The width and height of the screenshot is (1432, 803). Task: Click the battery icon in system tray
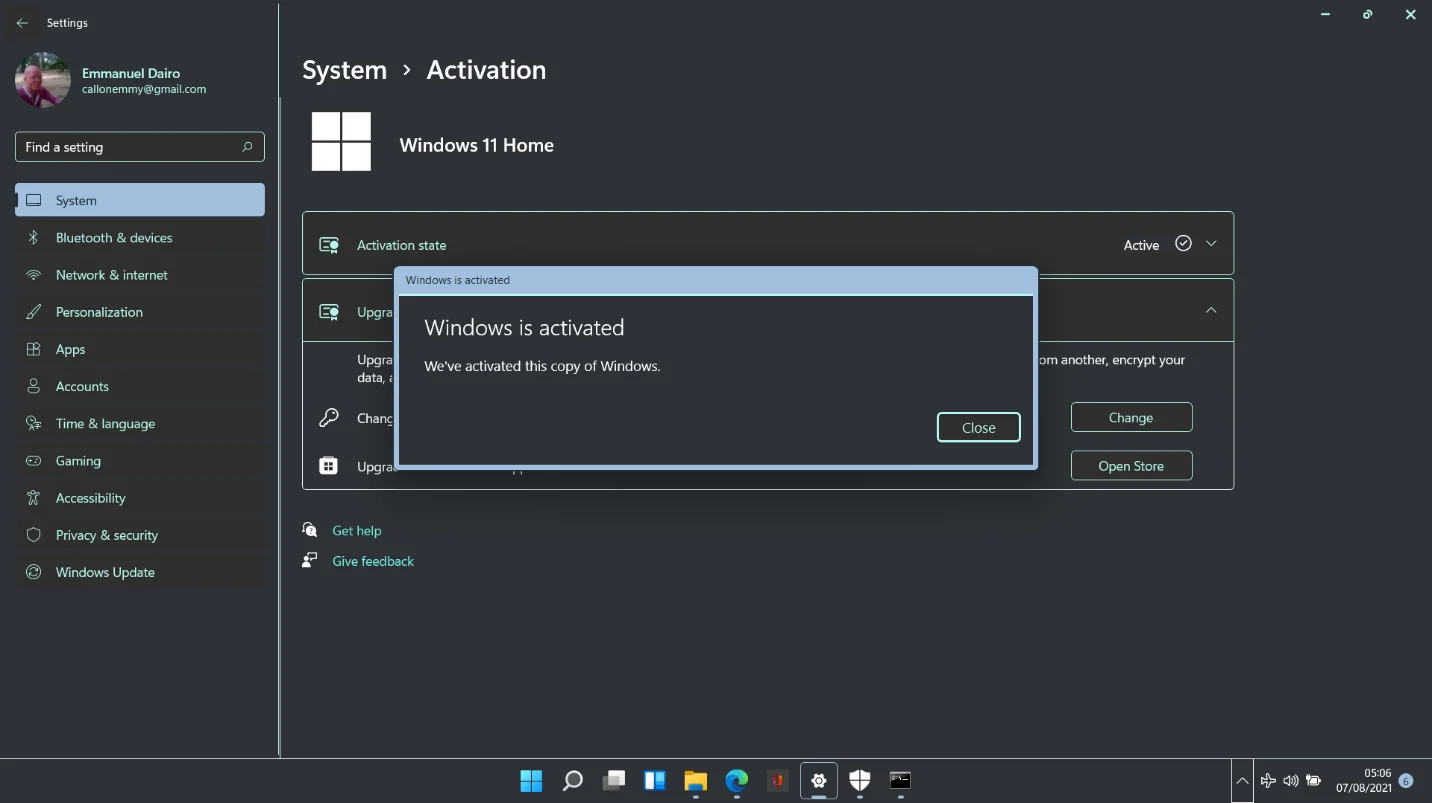1314,781
